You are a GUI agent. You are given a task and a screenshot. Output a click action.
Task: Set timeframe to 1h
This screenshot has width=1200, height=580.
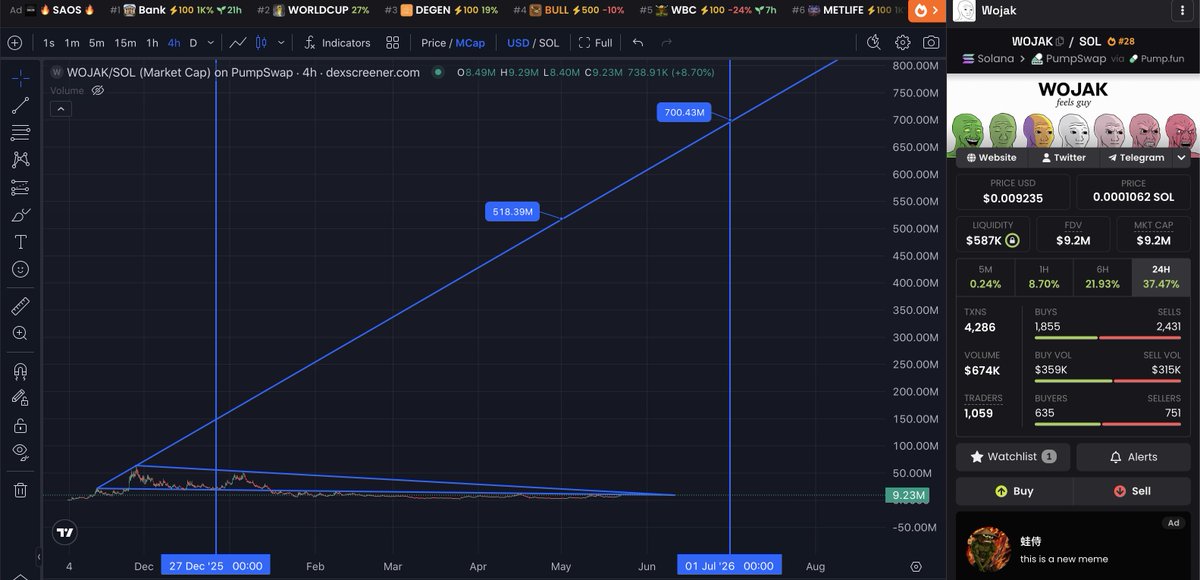152,43
